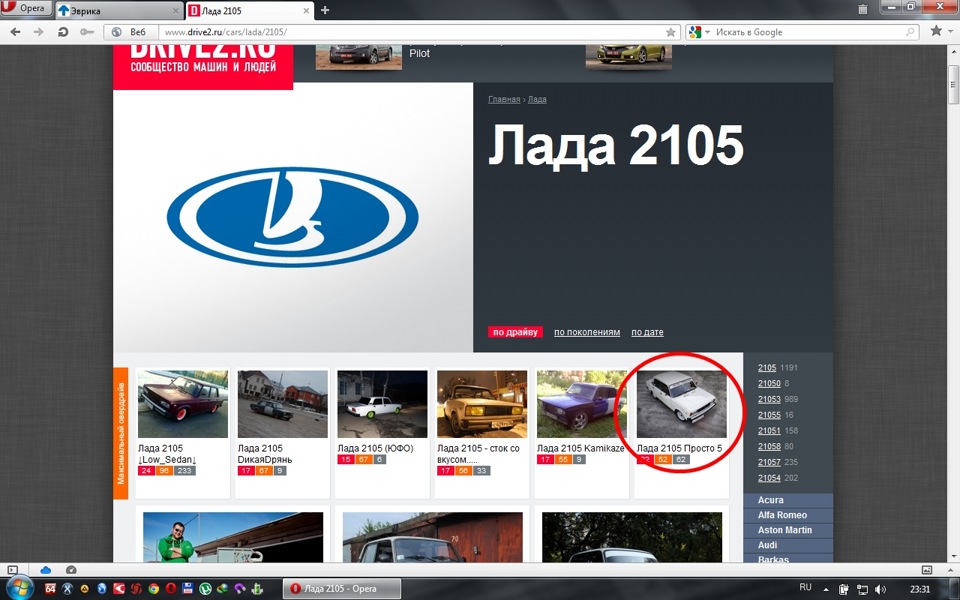Open the 21055 model link
The width and height of the screenshot is (960, 600).
[x=769, y=415]
